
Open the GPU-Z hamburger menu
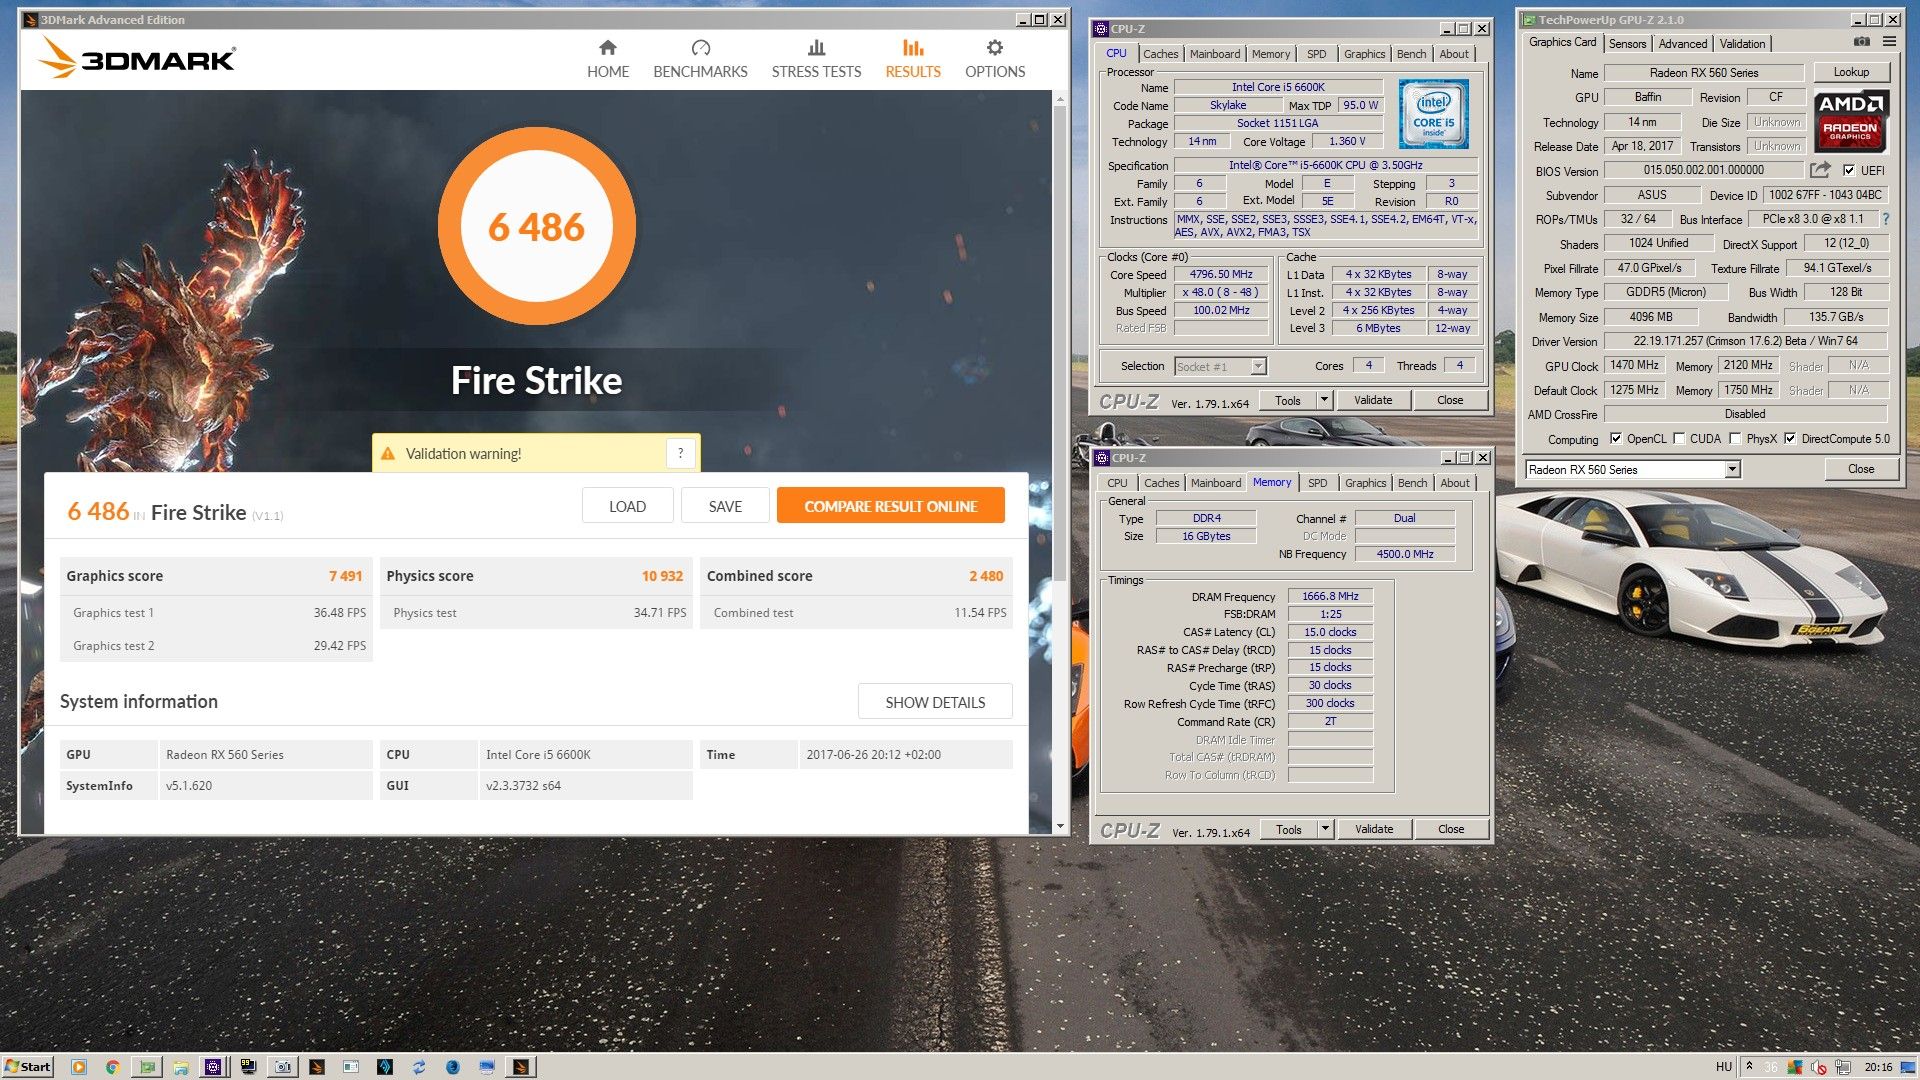pyautogui.click(x=1889, y=42)
